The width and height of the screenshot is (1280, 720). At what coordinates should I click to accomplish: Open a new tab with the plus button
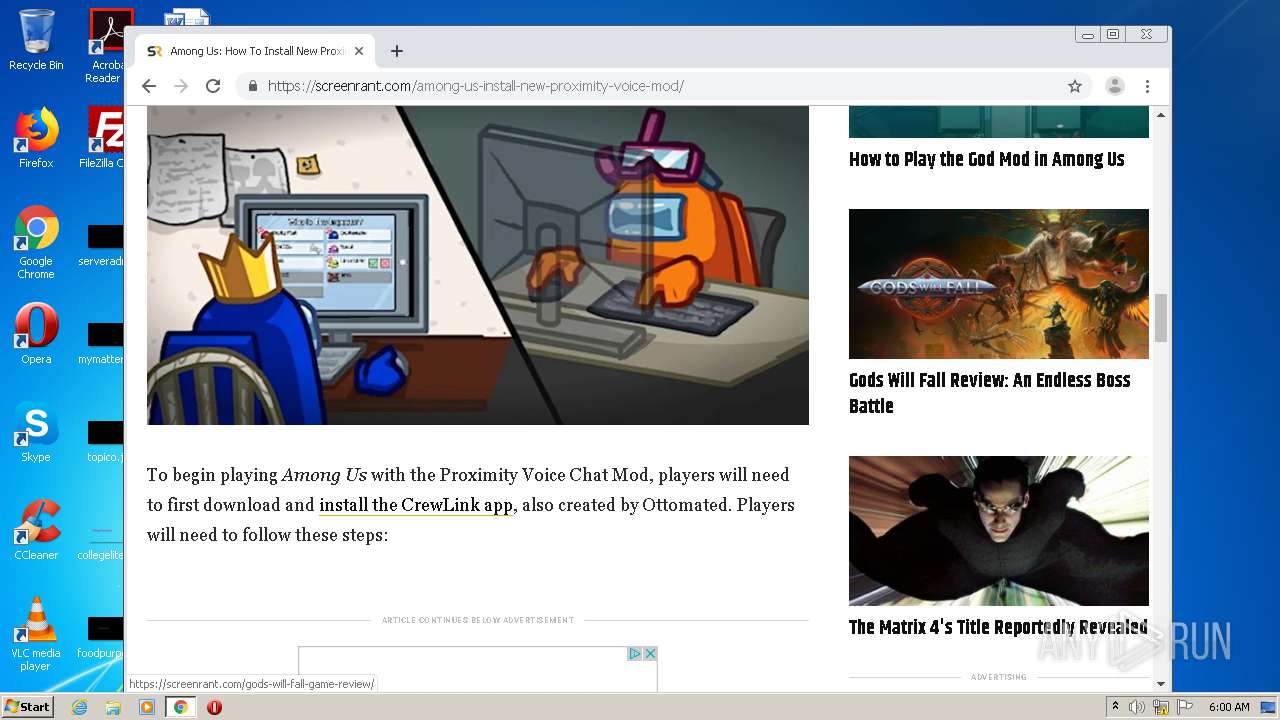coord(397,51)
